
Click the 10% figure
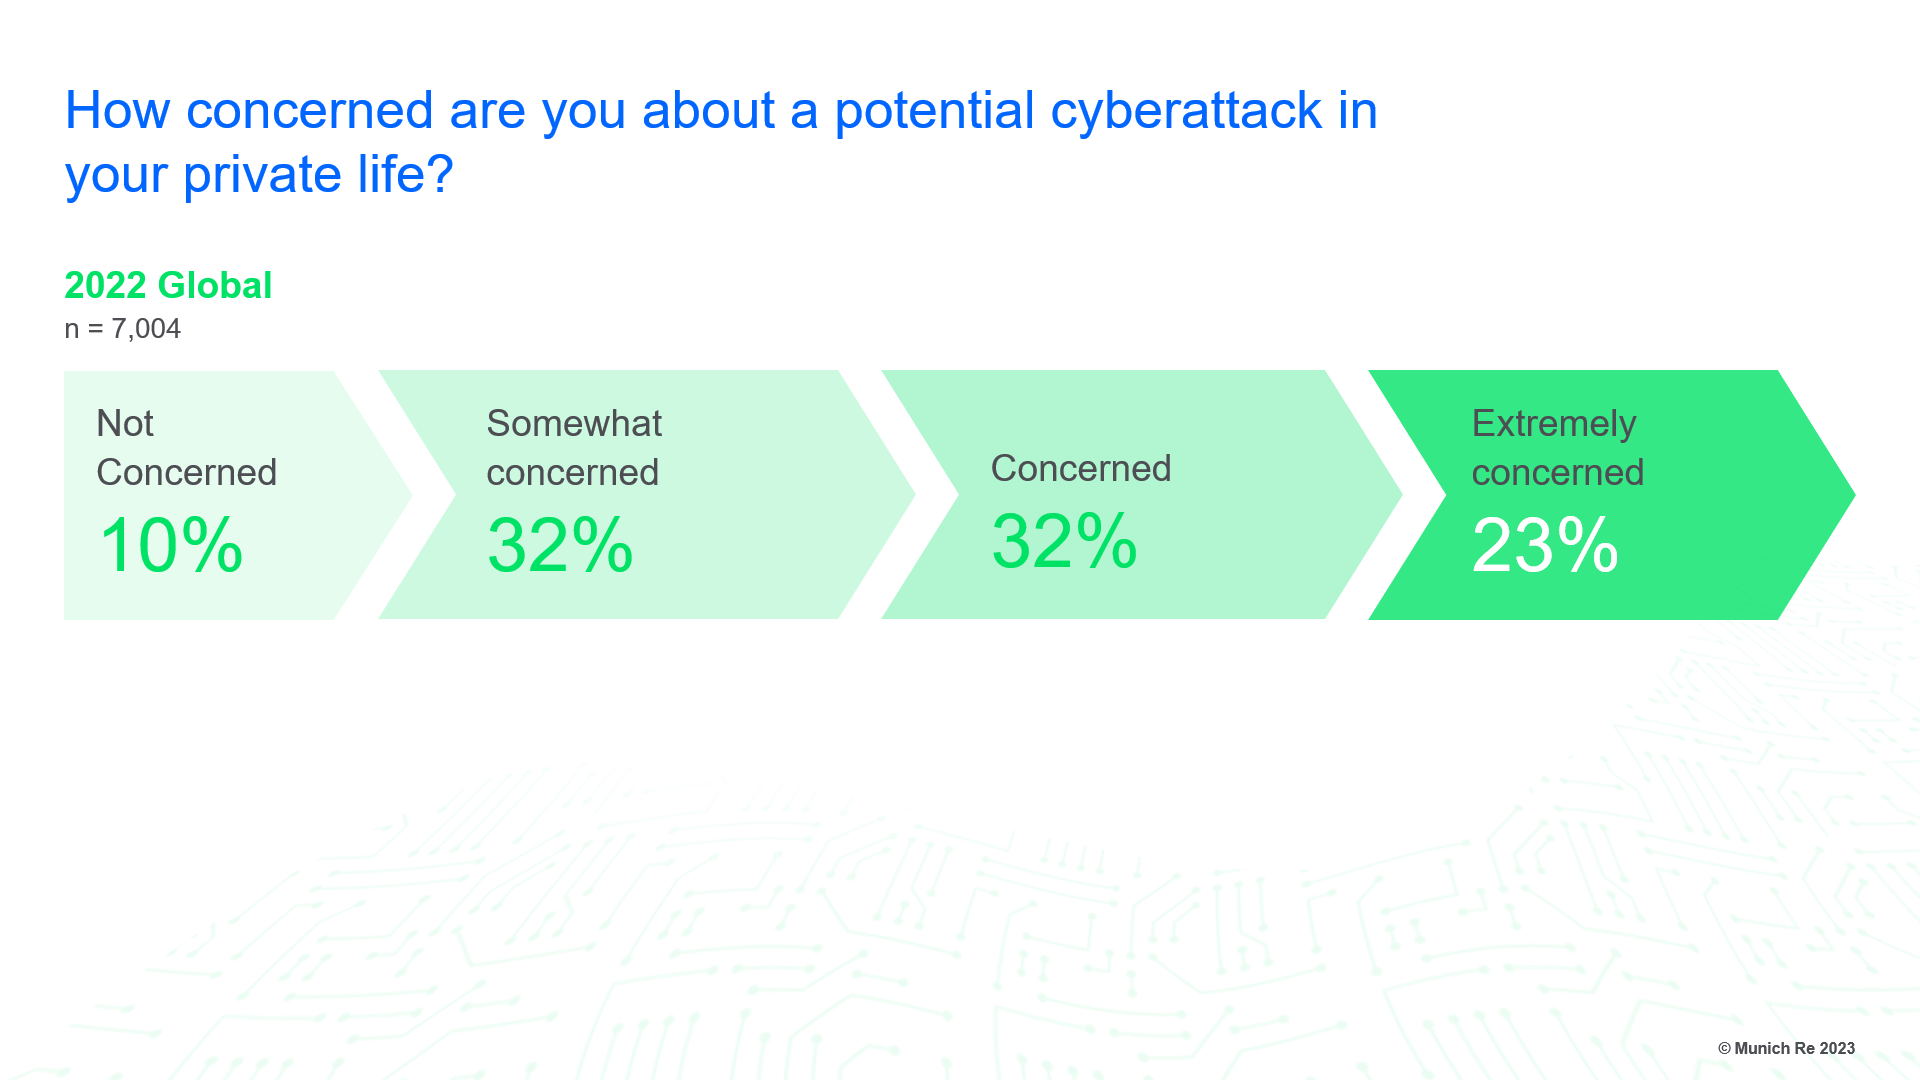tap(170, 546)
